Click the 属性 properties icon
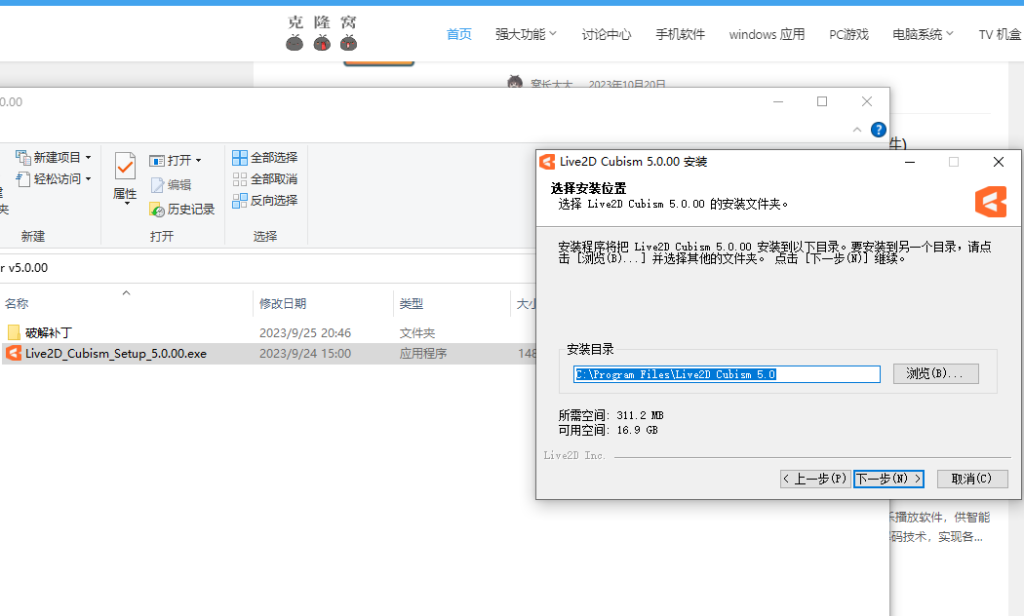This screenshot has width=1024, height=616. (125, 165)
